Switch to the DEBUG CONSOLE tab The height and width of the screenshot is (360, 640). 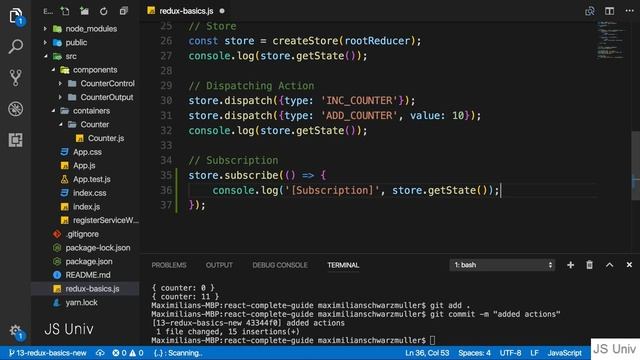coord(280,265)
